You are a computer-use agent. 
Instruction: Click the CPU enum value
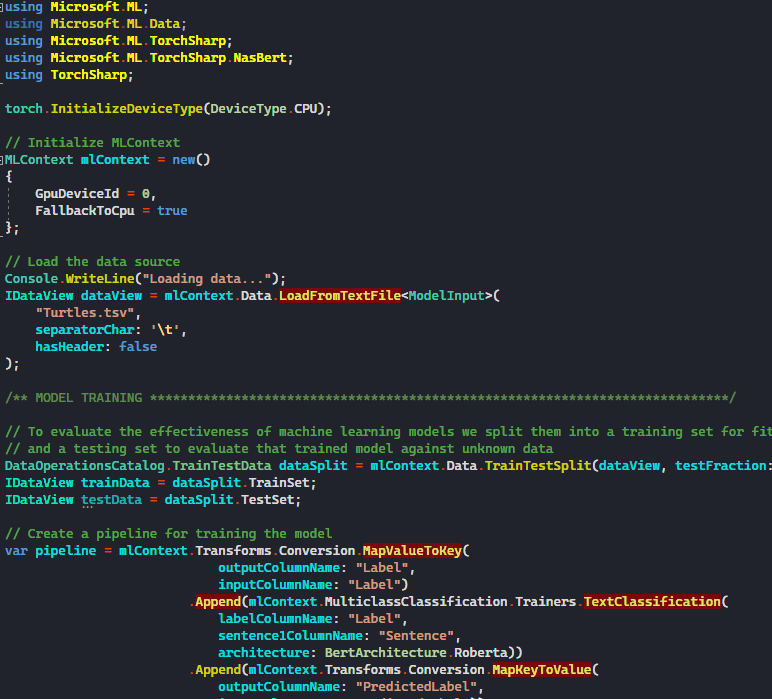point(306,109)
